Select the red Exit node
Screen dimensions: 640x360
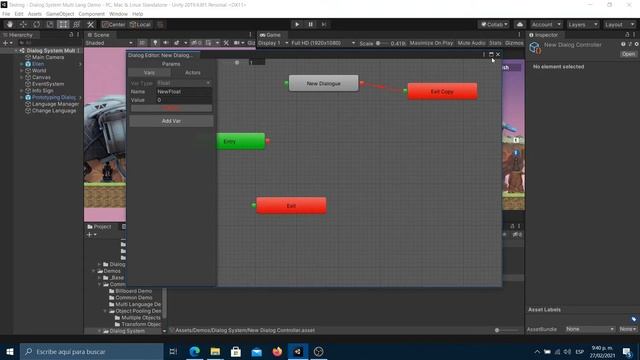[291, 205]
